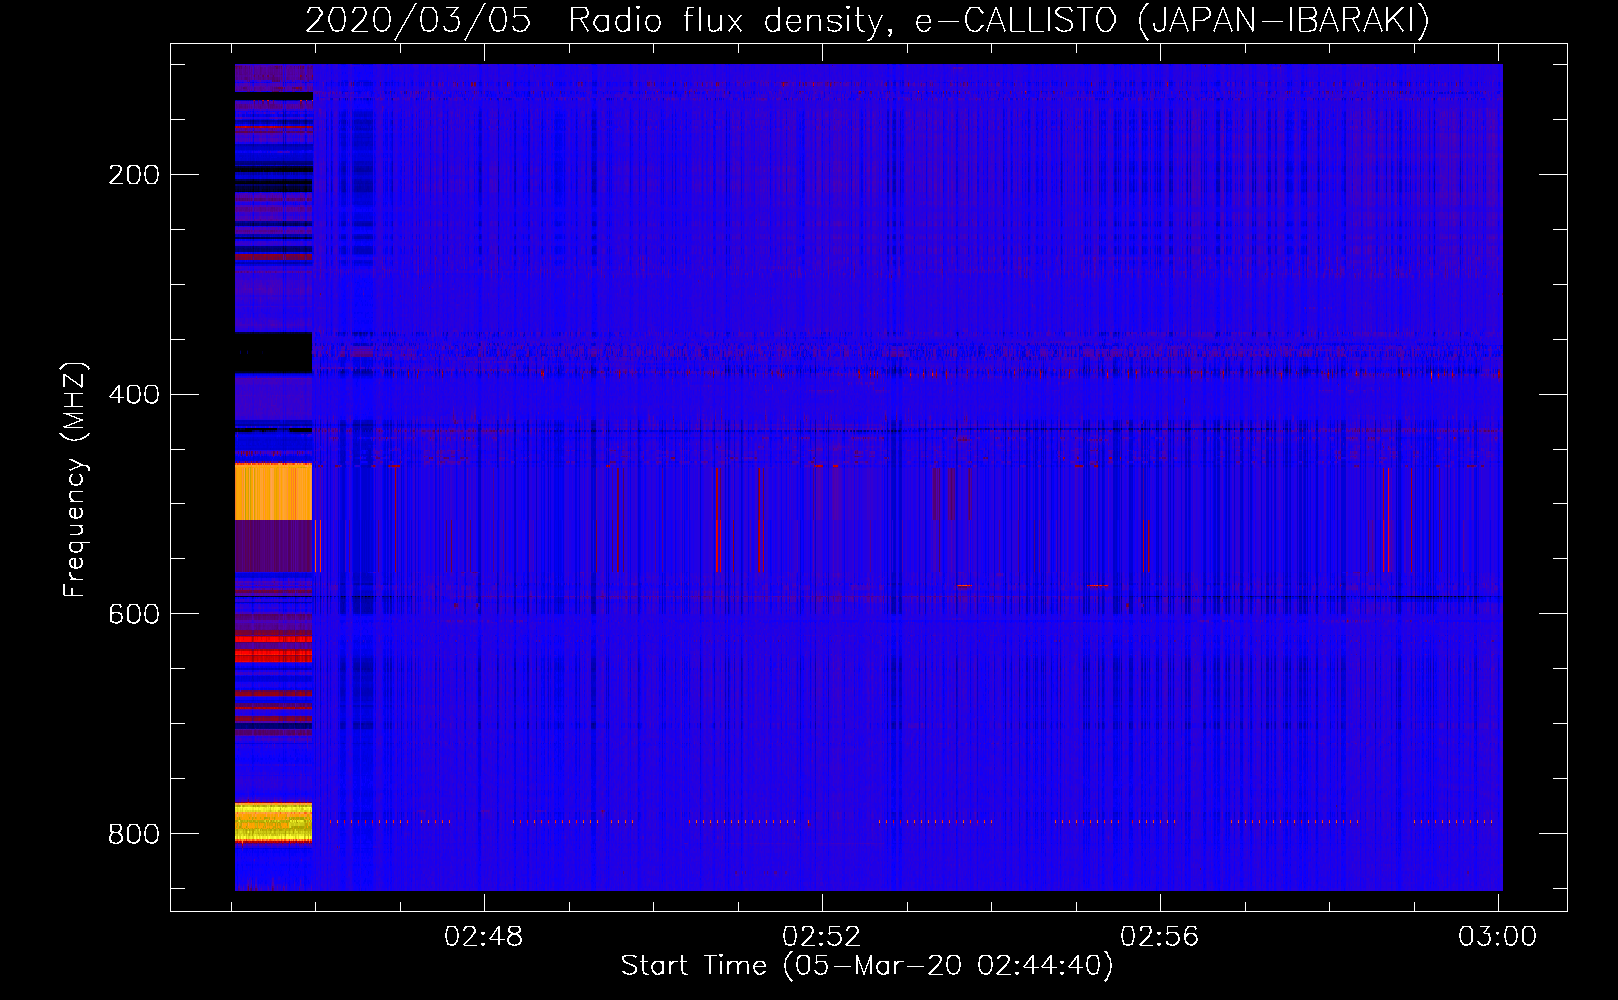Click the 'Start Time (05-Mar-20 02:44:40)' axis label
This screenshot has height=1000, width=1618.
(x=867, y=966)
